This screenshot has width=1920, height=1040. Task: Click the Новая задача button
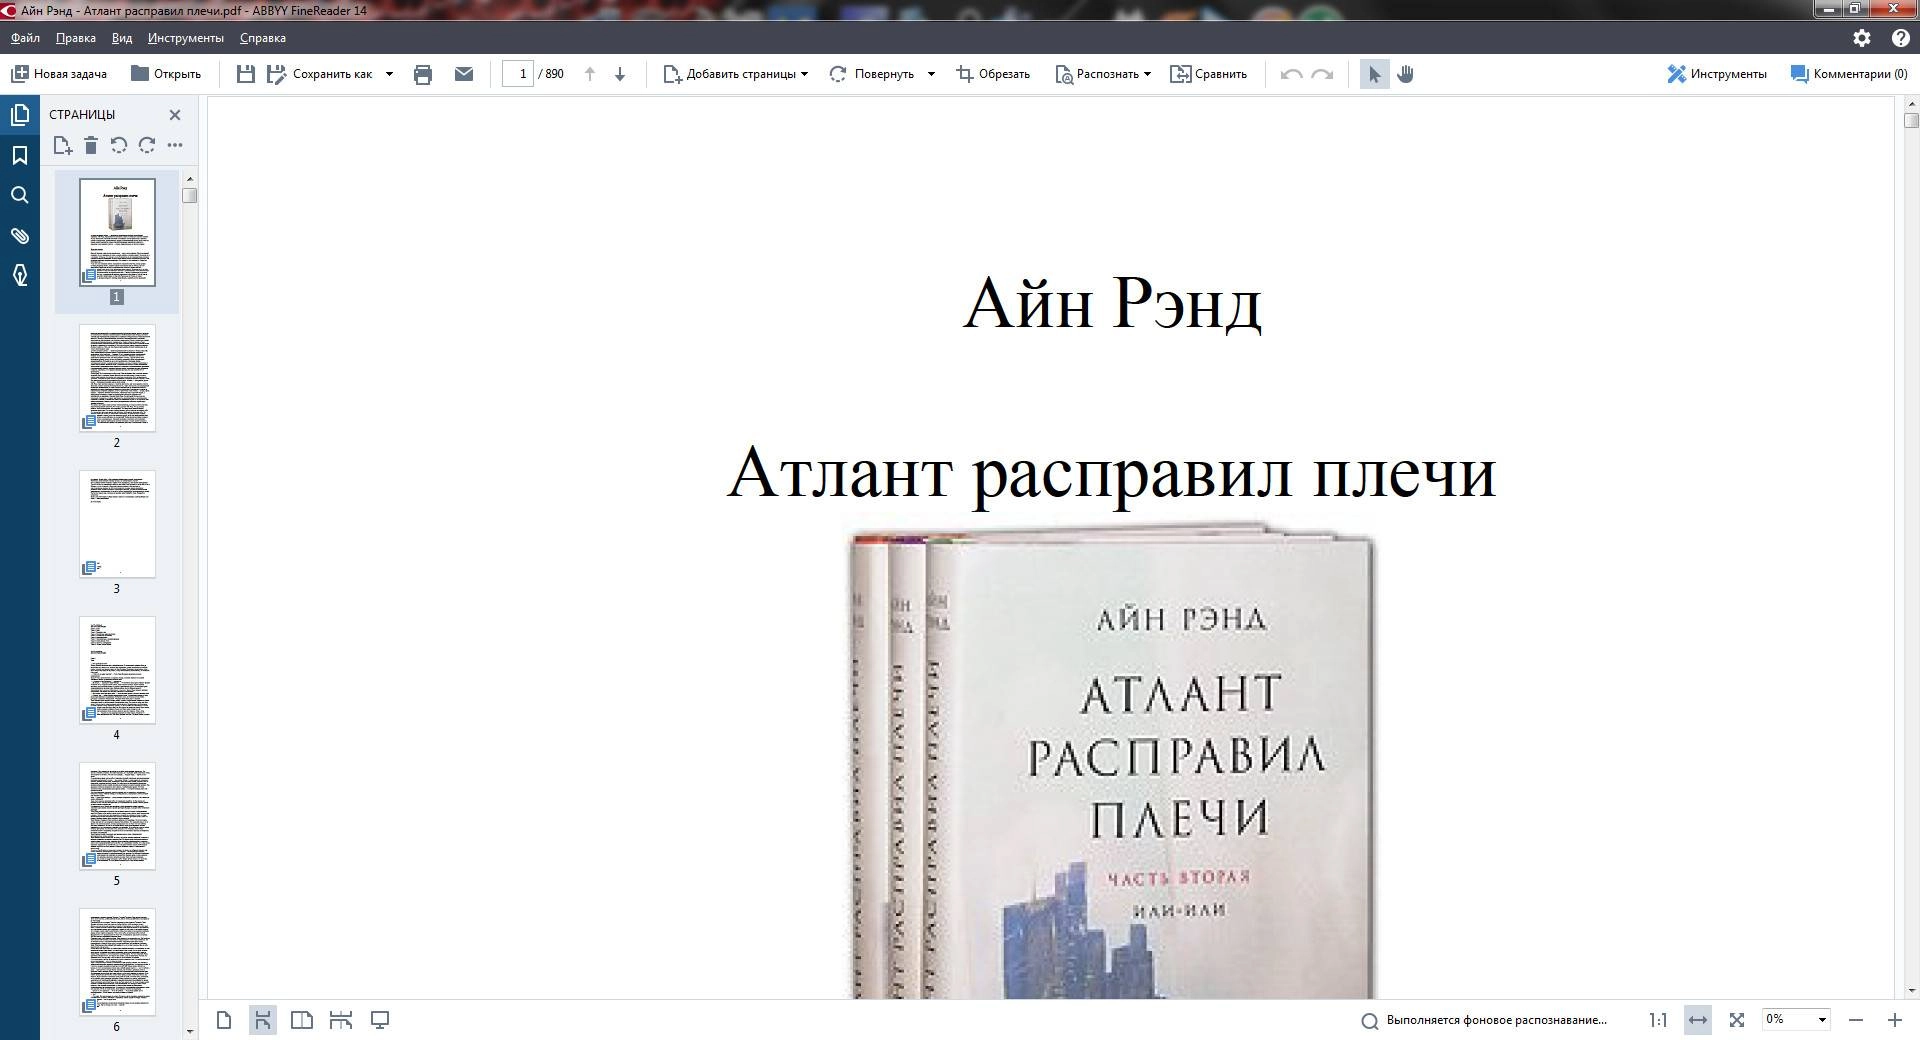tap(59, 74)
